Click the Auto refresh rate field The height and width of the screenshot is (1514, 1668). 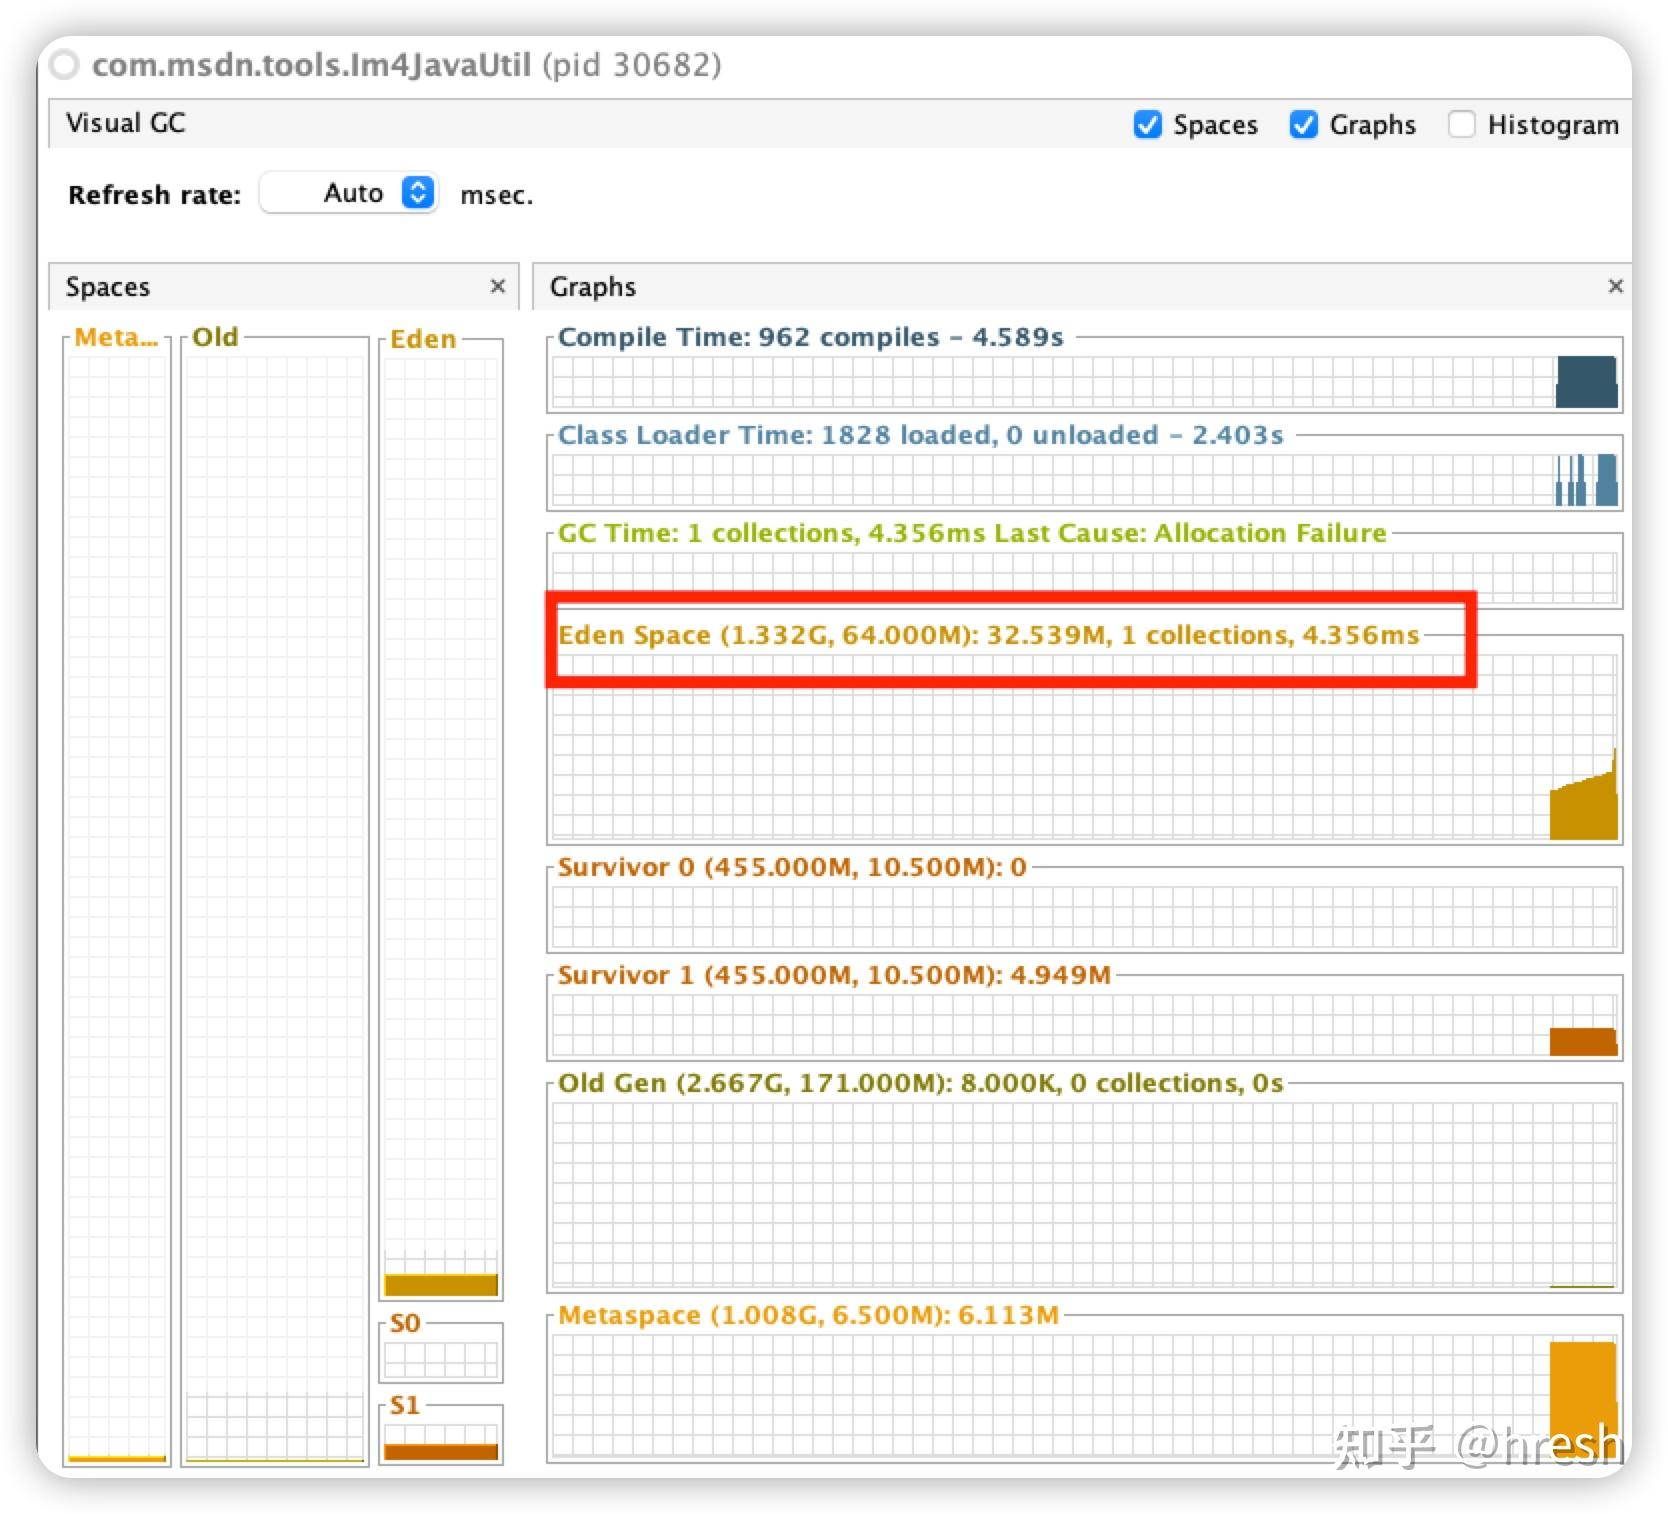pos(349,192)
